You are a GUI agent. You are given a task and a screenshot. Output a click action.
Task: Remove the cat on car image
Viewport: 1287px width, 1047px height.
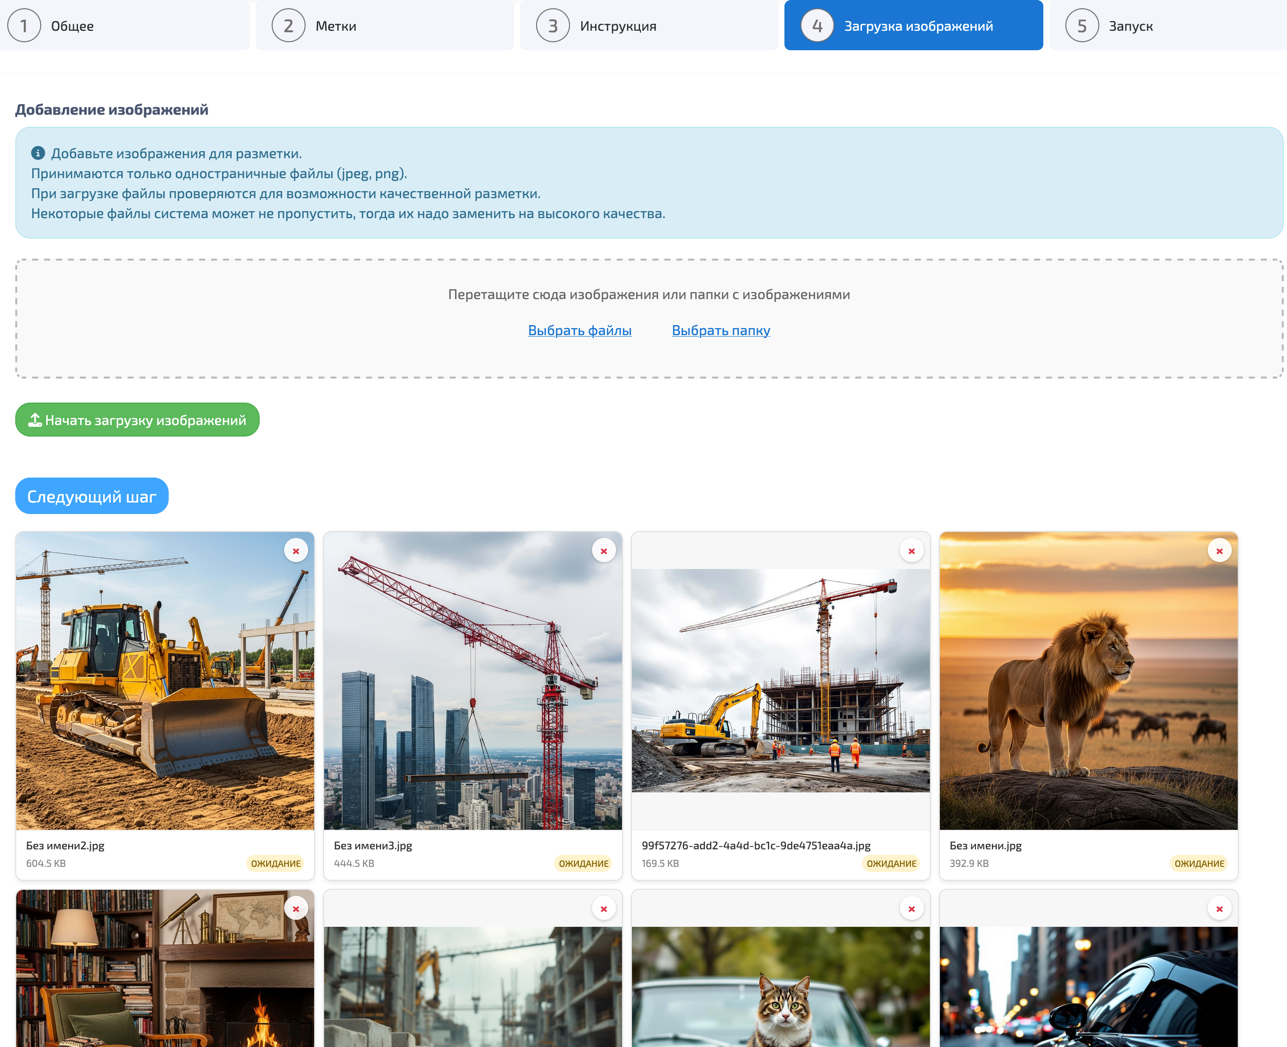(912, 909)
